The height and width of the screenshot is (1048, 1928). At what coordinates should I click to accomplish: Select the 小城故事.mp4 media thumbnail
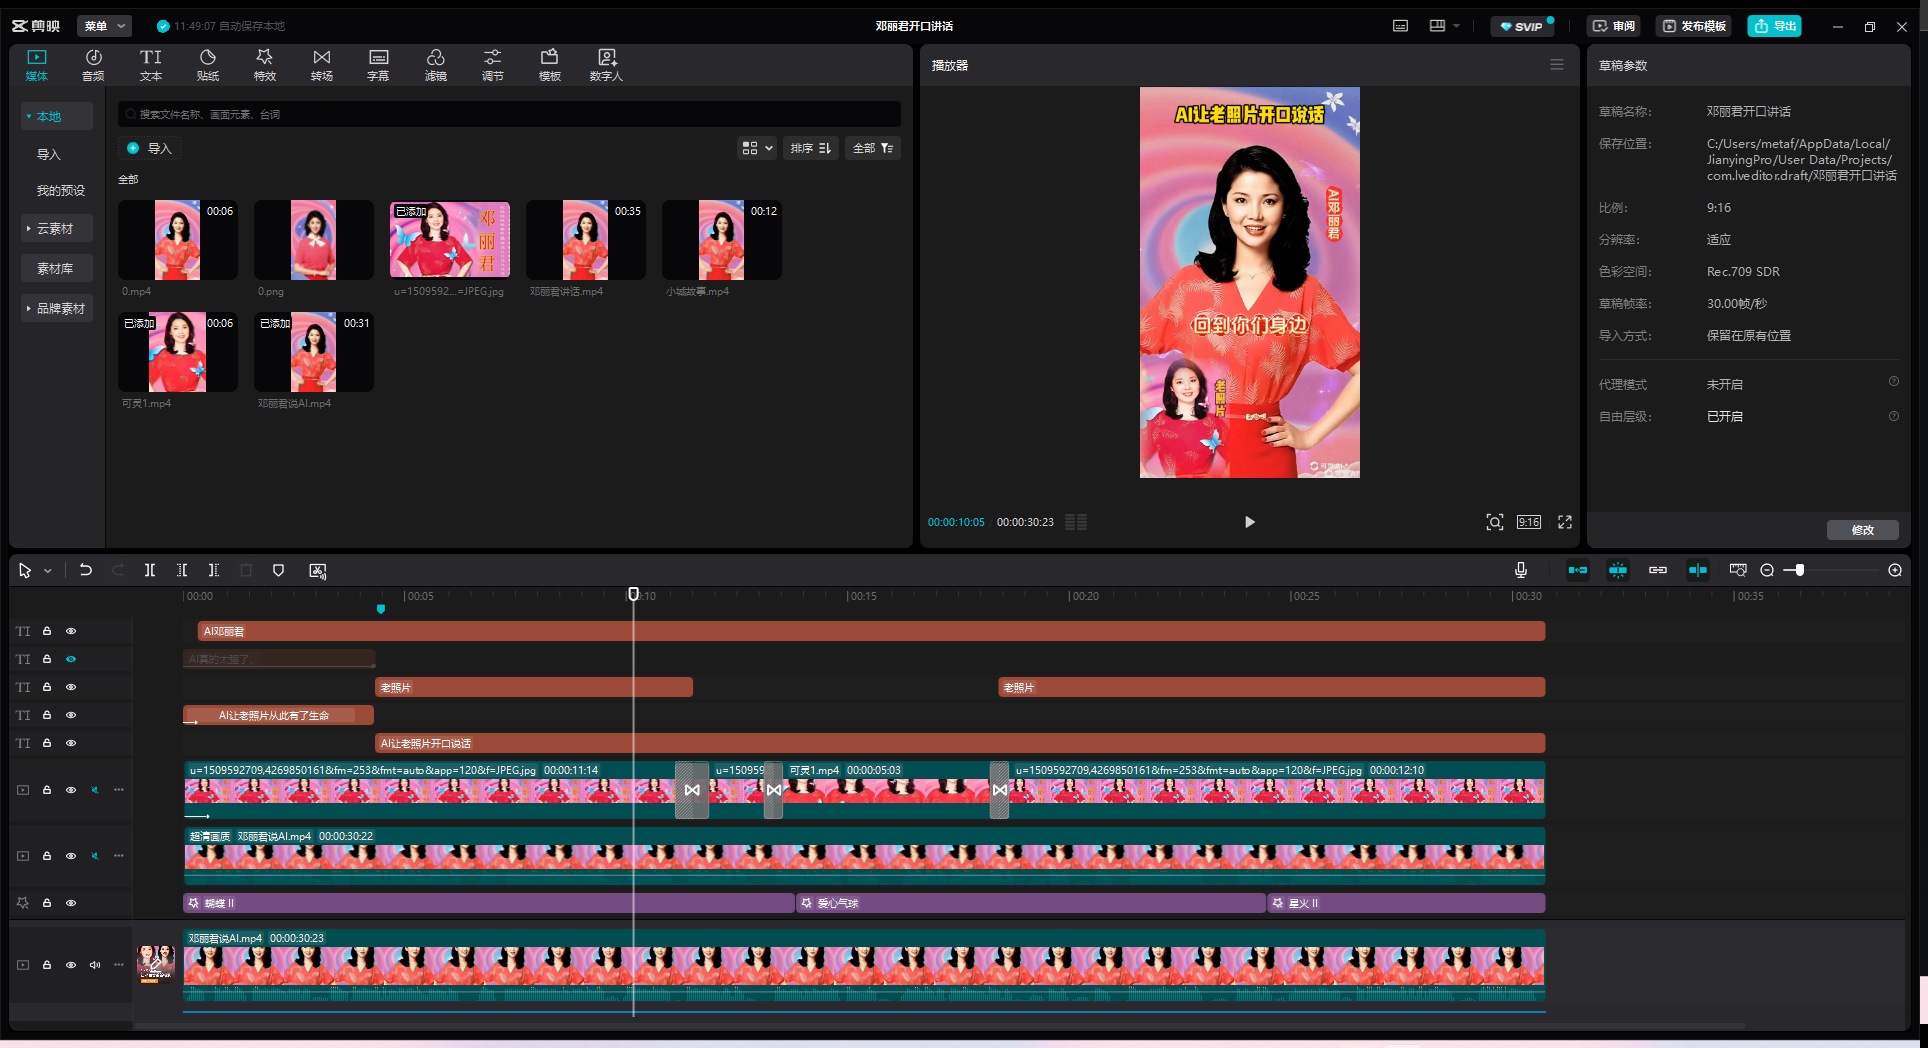pyautogui.click(x=722, y=240)
